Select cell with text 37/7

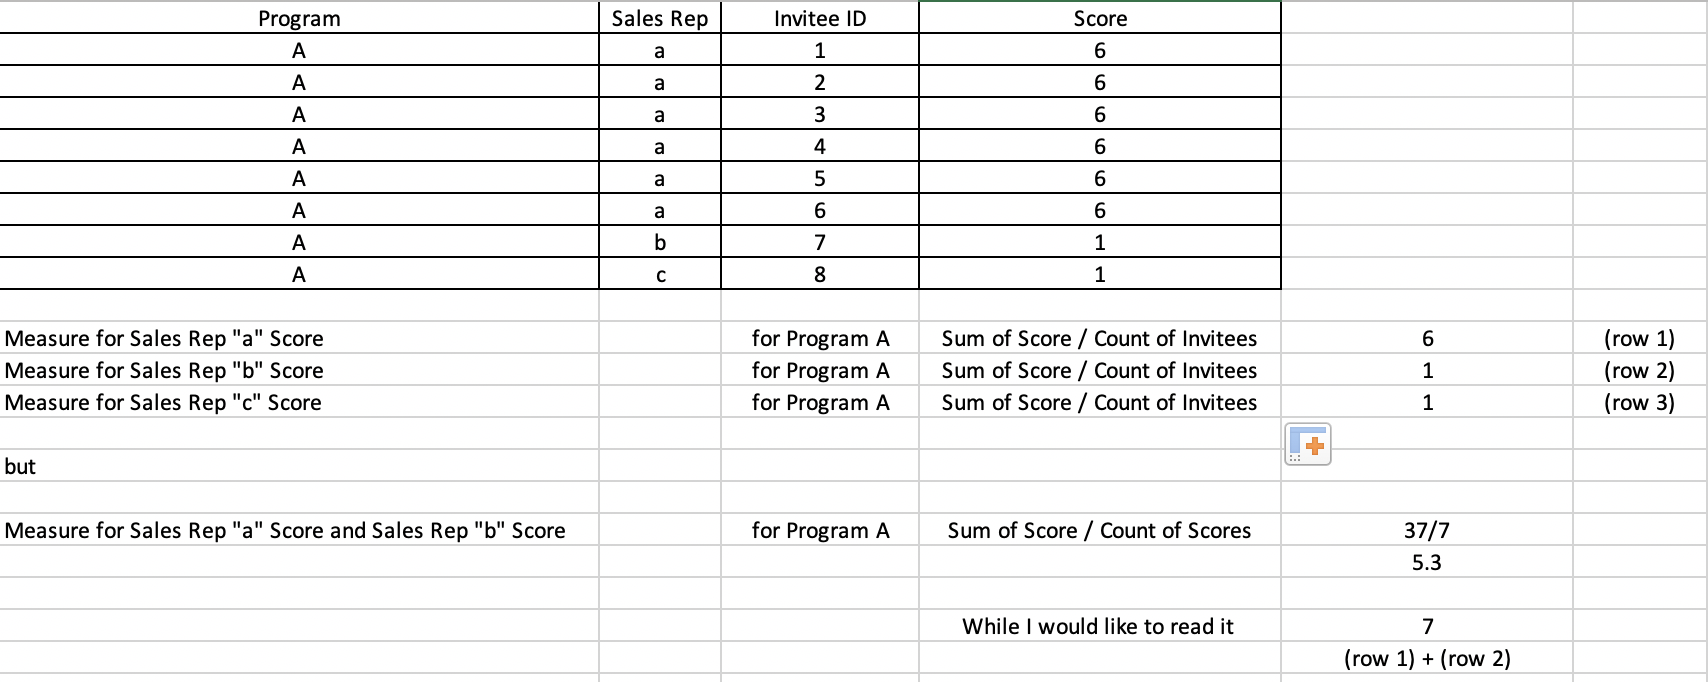[x=1427, y=530]
